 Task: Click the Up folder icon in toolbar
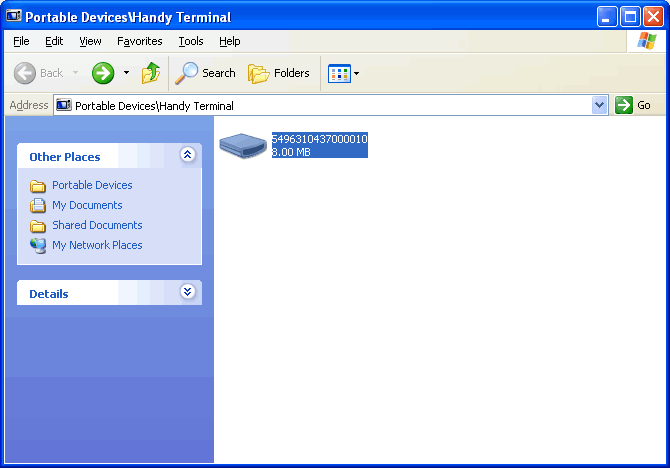pos(151,73)
